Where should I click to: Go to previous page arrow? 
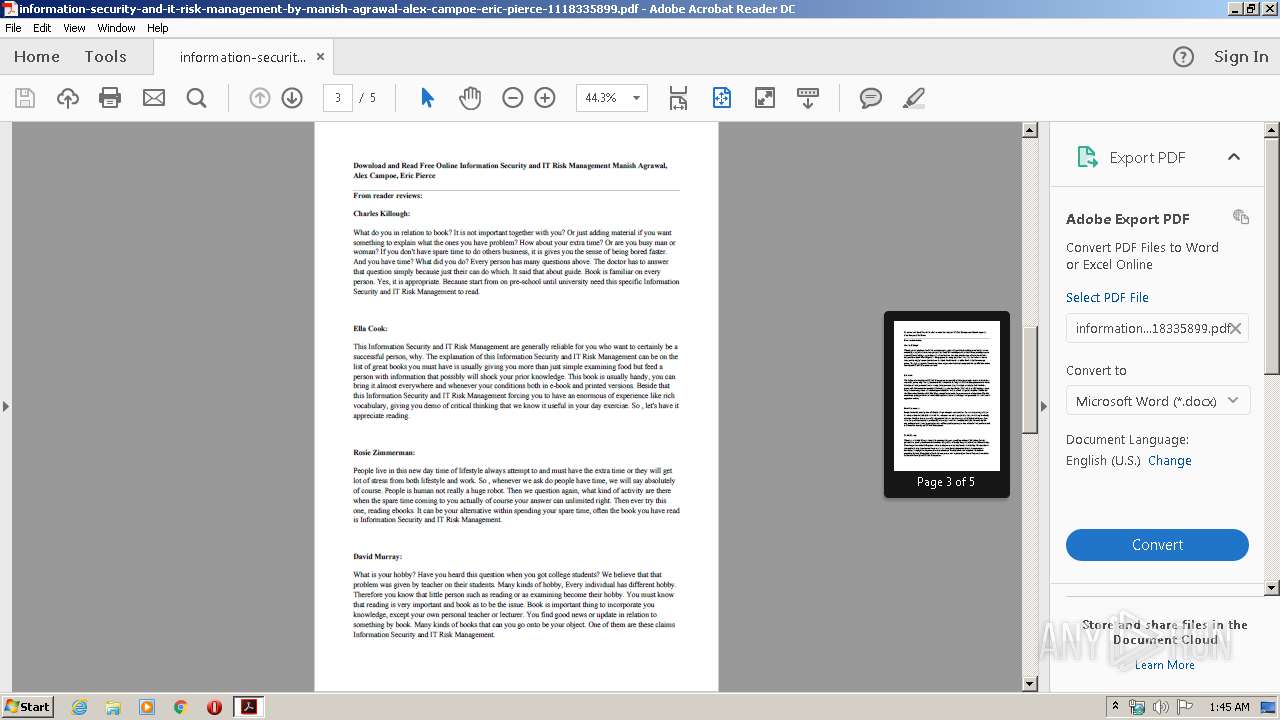pyautogui.click(x=260, y=98)
